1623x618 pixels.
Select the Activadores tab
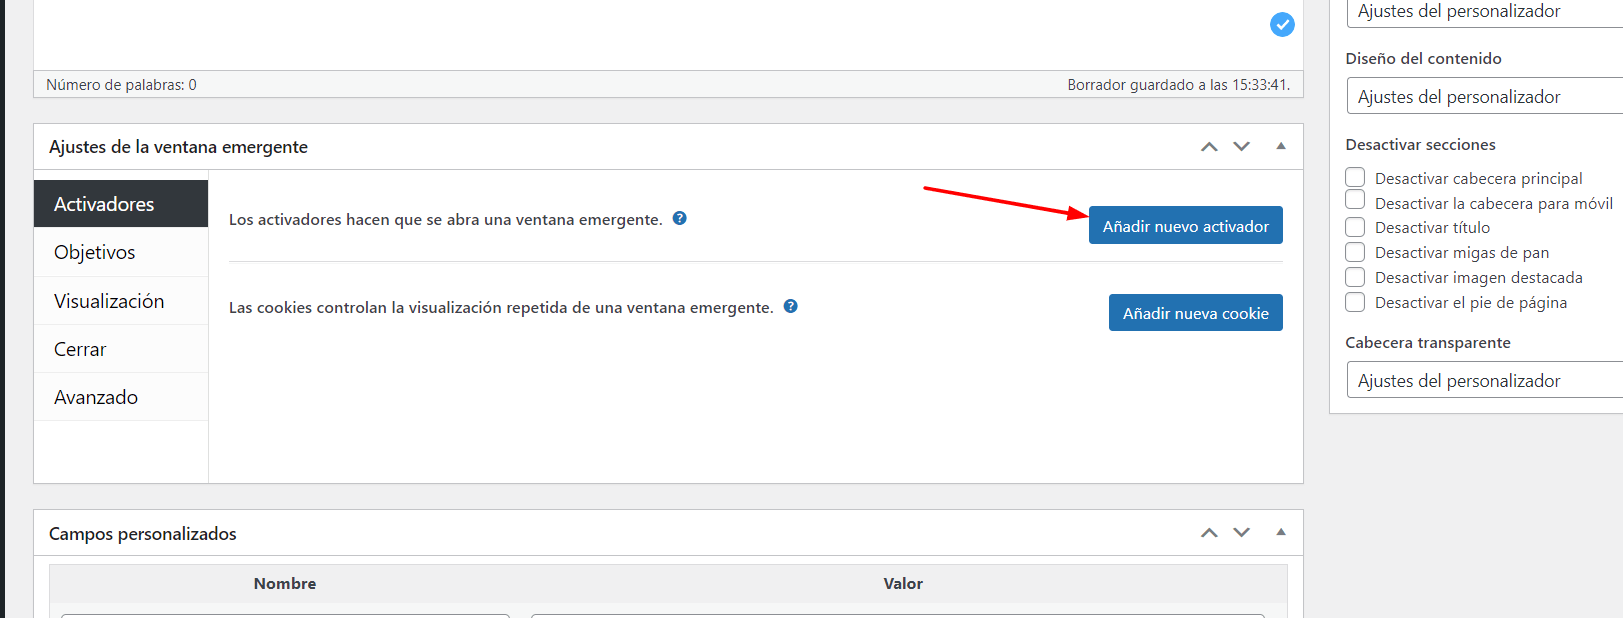click(x=121, y=204)
